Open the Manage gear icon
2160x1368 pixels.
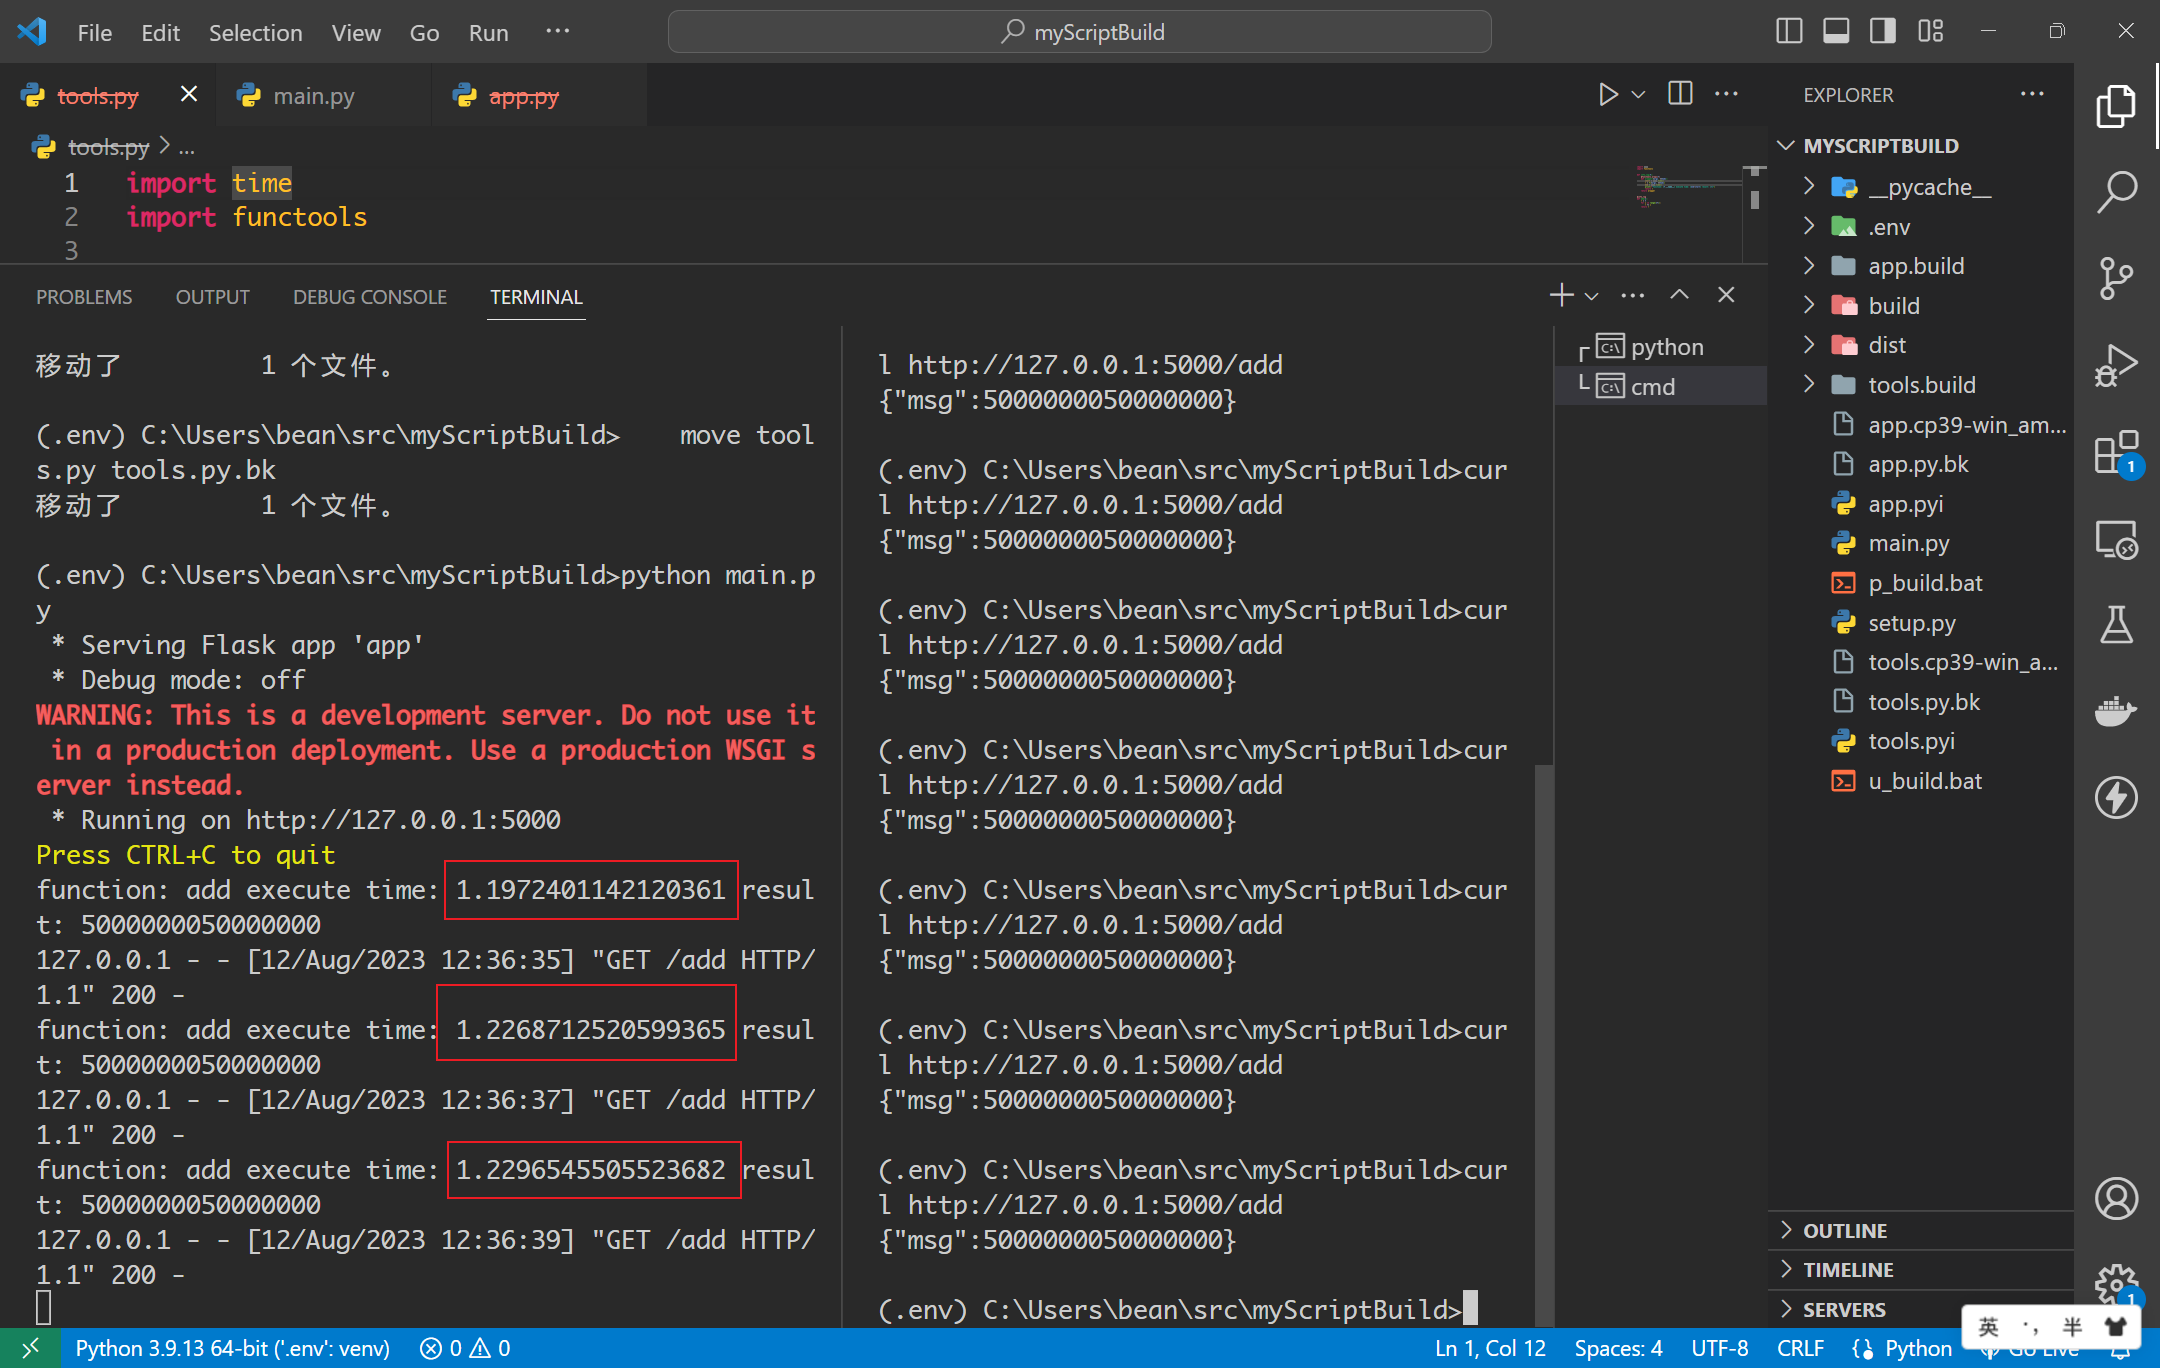[x=2116, y=1283]
